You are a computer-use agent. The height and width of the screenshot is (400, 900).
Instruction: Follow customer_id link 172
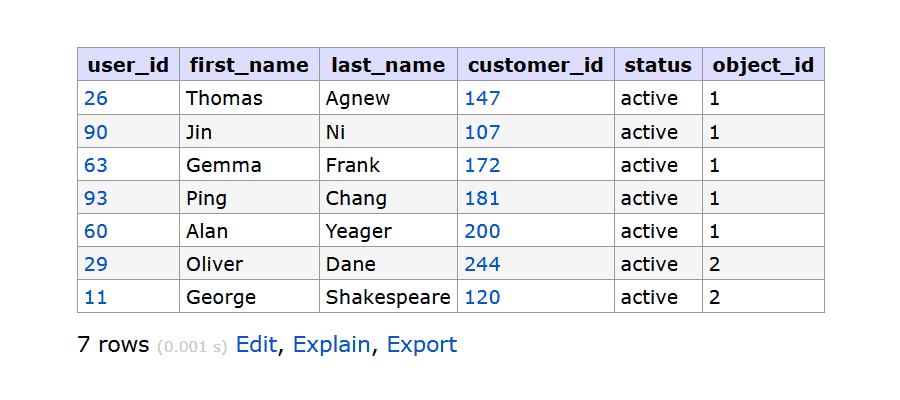pos(482,165)
